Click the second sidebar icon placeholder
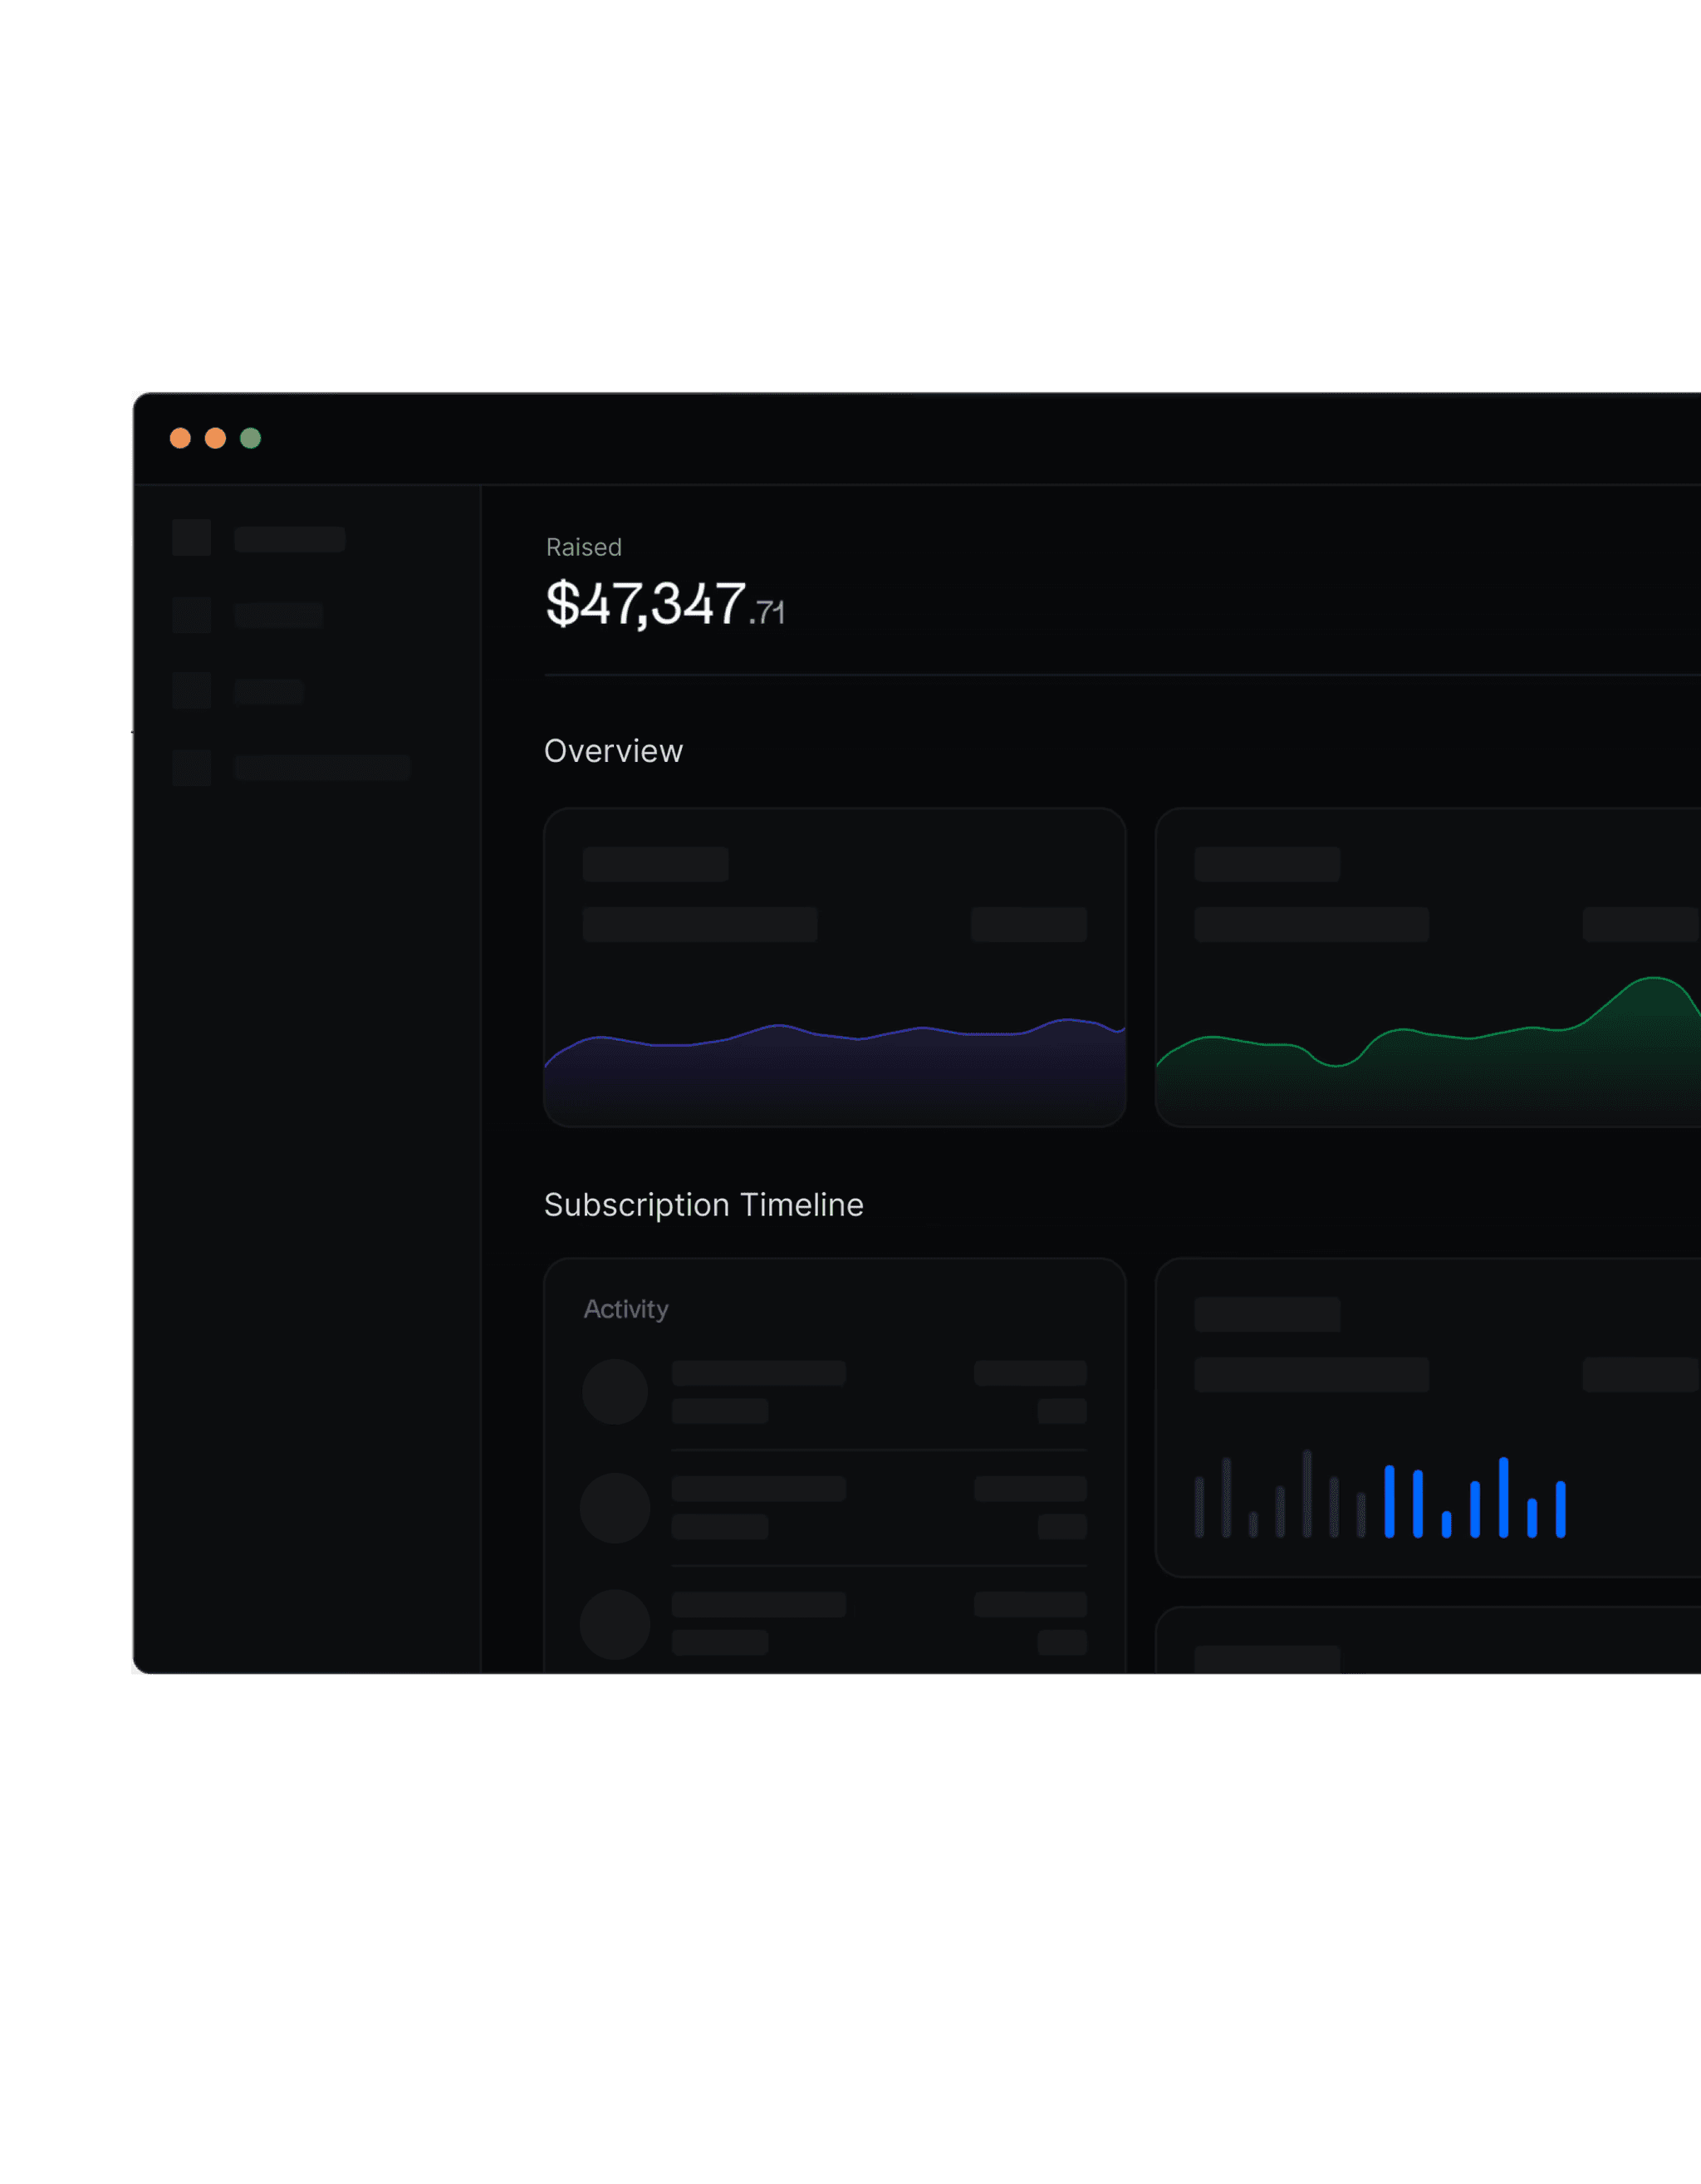Screen dimensions: 1701x2184 pyautogui.click(x=191, y=615)
